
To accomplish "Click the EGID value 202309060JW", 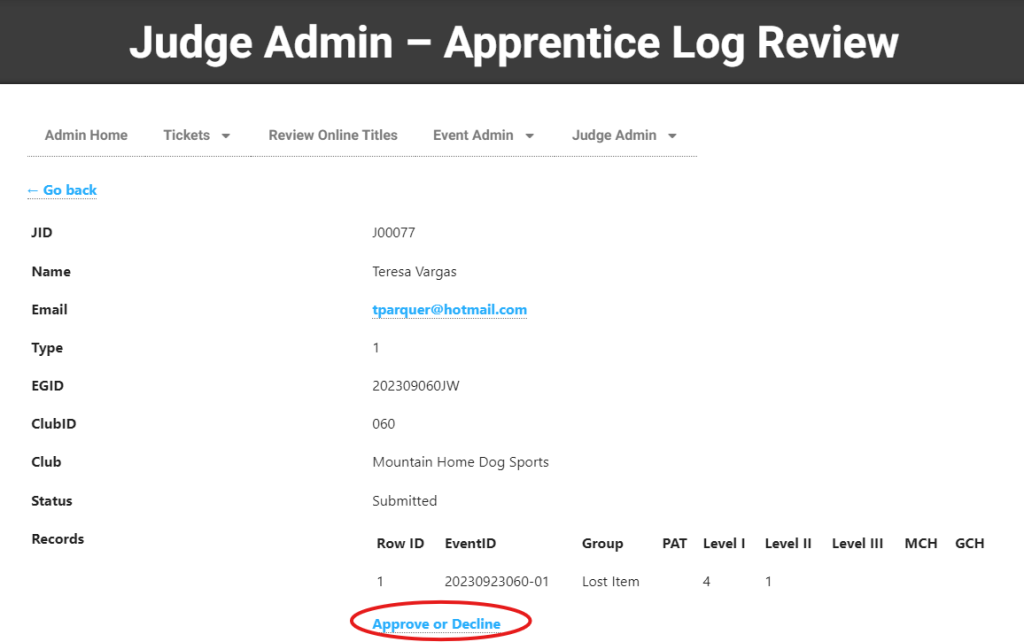I will [x=415, y=386].
